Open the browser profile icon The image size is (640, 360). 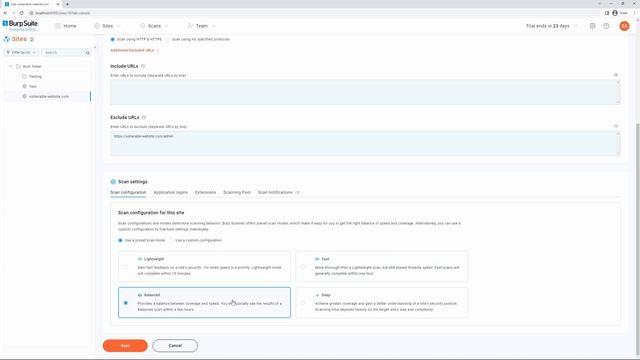pyautogui.click(x=615, y=13)
